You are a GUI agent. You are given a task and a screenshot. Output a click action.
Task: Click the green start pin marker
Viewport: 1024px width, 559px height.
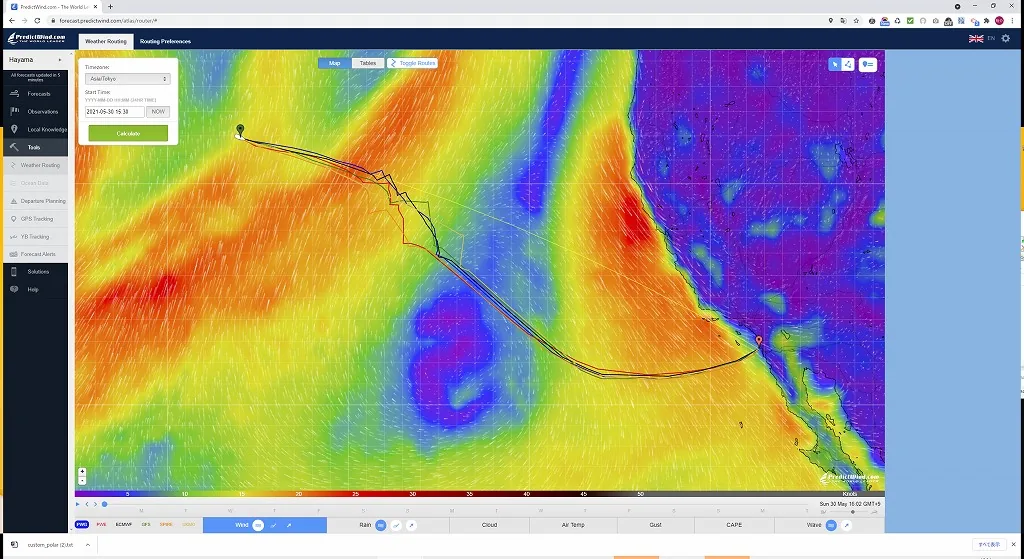click(x=240, y=130)
